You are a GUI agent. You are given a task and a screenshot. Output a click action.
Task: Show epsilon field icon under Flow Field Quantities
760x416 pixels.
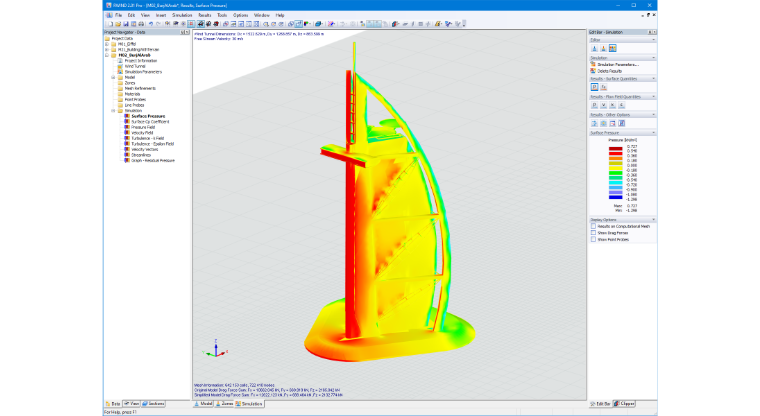coord(621,105)
